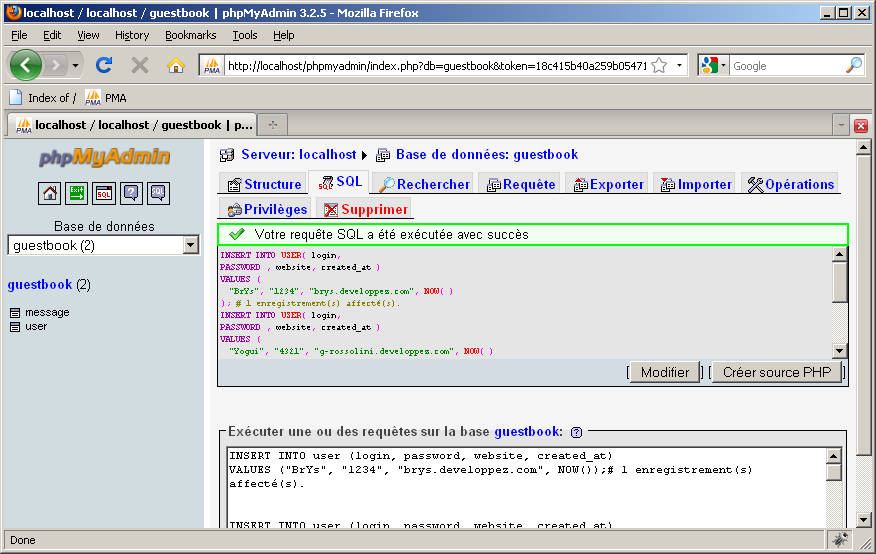The image size is (876, 554).
Task: Click help icon next to guestbook query label
Action: click(x=576, y=432)
